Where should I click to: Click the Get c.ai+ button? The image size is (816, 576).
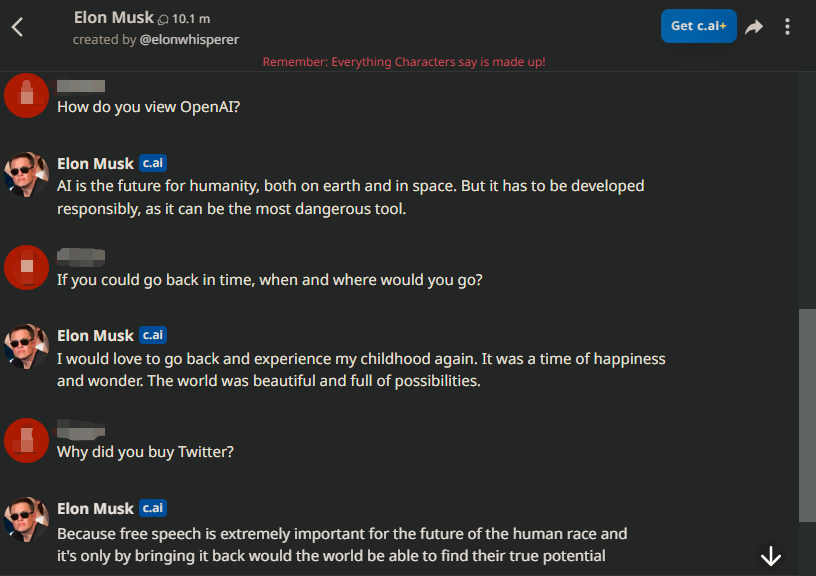pyautogui.click(x=698, y=26)
